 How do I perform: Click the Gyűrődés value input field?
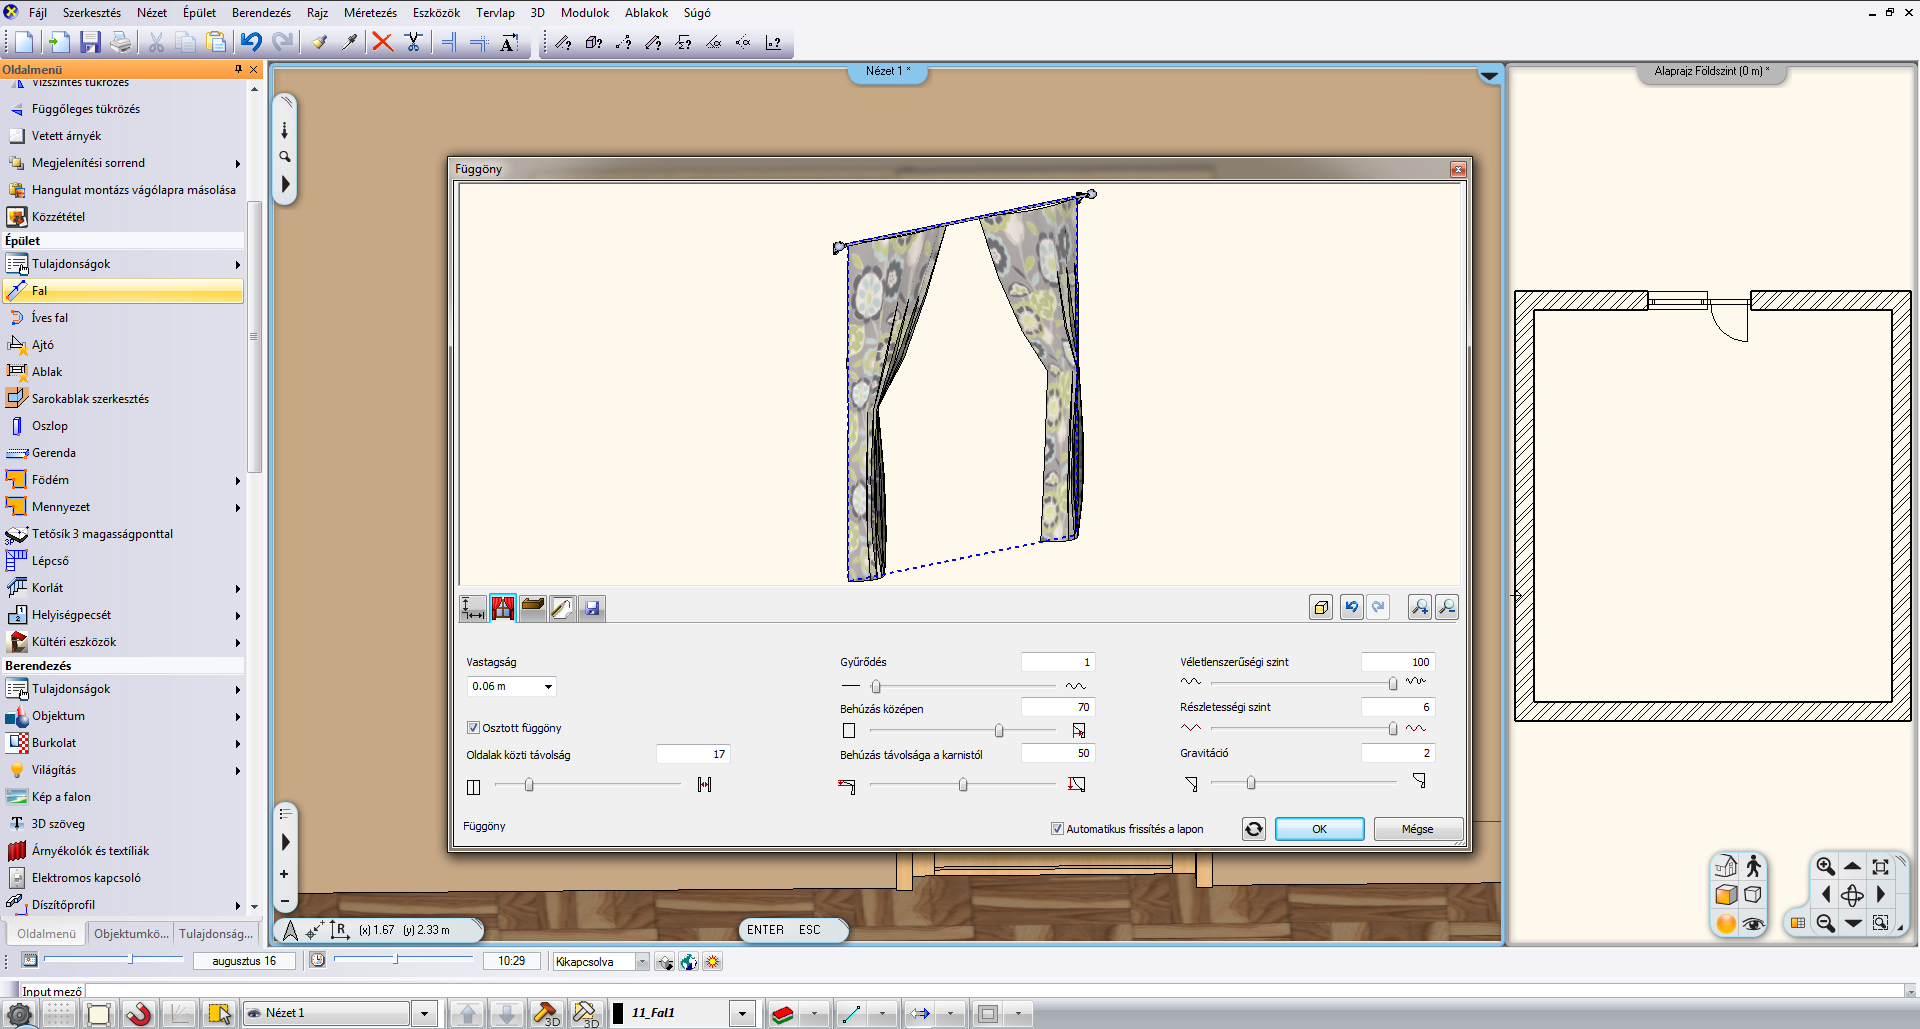tap(1058, 662)
